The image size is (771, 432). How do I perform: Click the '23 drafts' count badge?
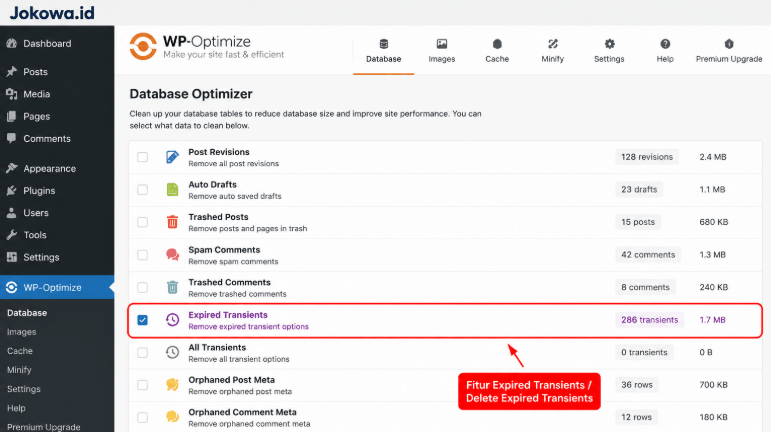[x=639, y=189]
